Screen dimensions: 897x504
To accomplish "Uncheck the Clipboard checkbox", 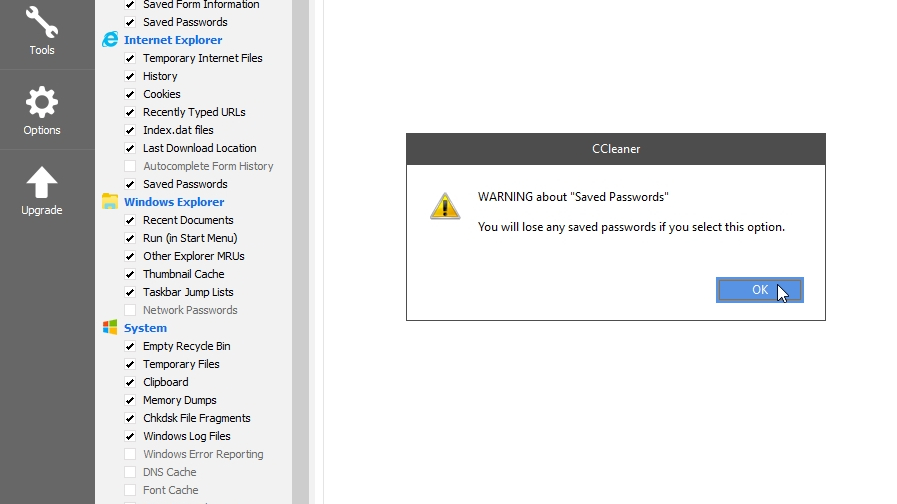I will pos(130,382).
